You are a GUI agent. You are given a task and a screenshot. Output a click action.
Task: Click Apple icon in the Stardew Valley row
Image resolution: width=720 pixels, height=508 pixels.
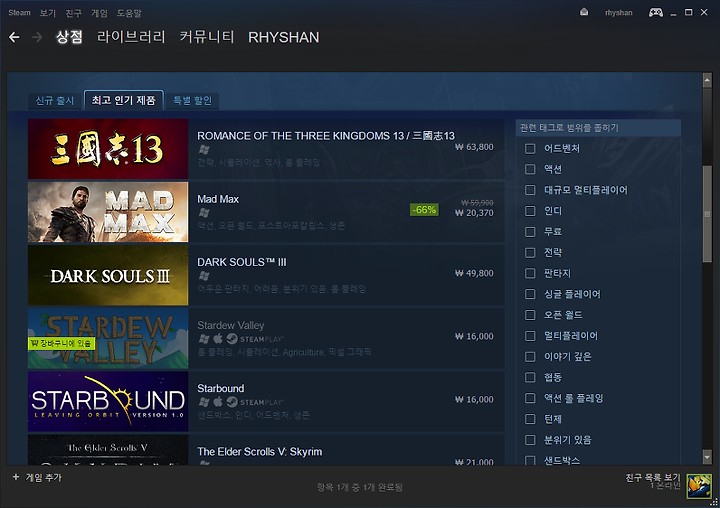point(218,339)
